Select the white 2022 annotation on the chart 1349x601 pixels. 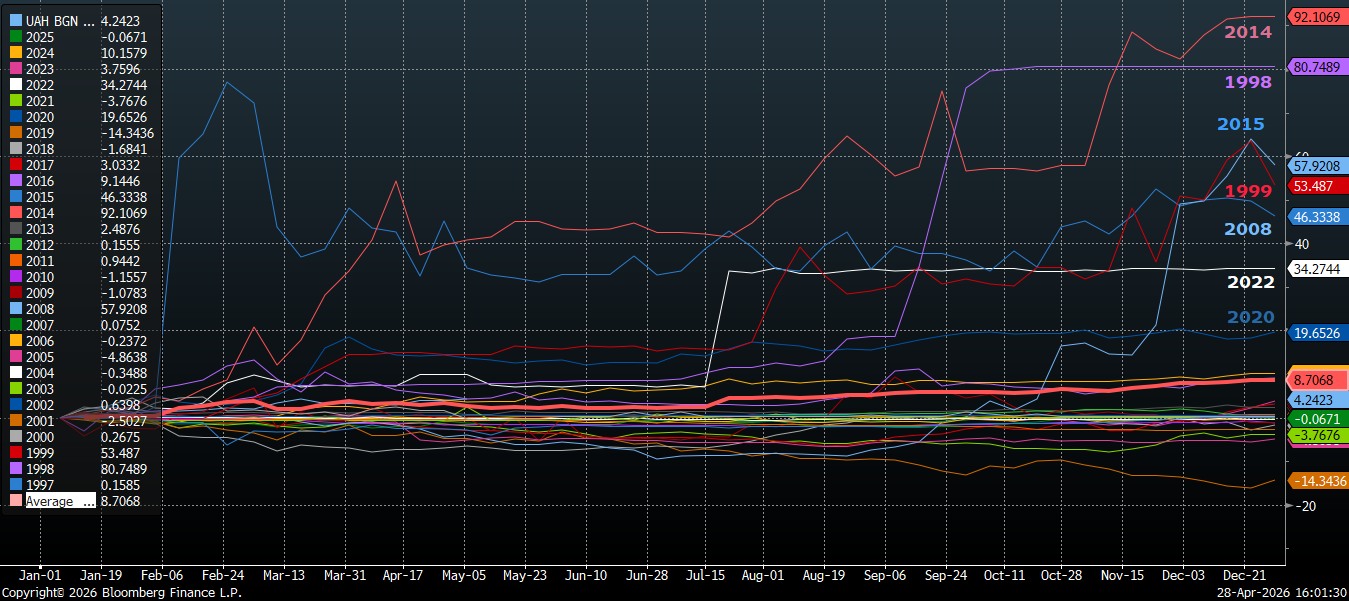click(x=1250, y=282)
